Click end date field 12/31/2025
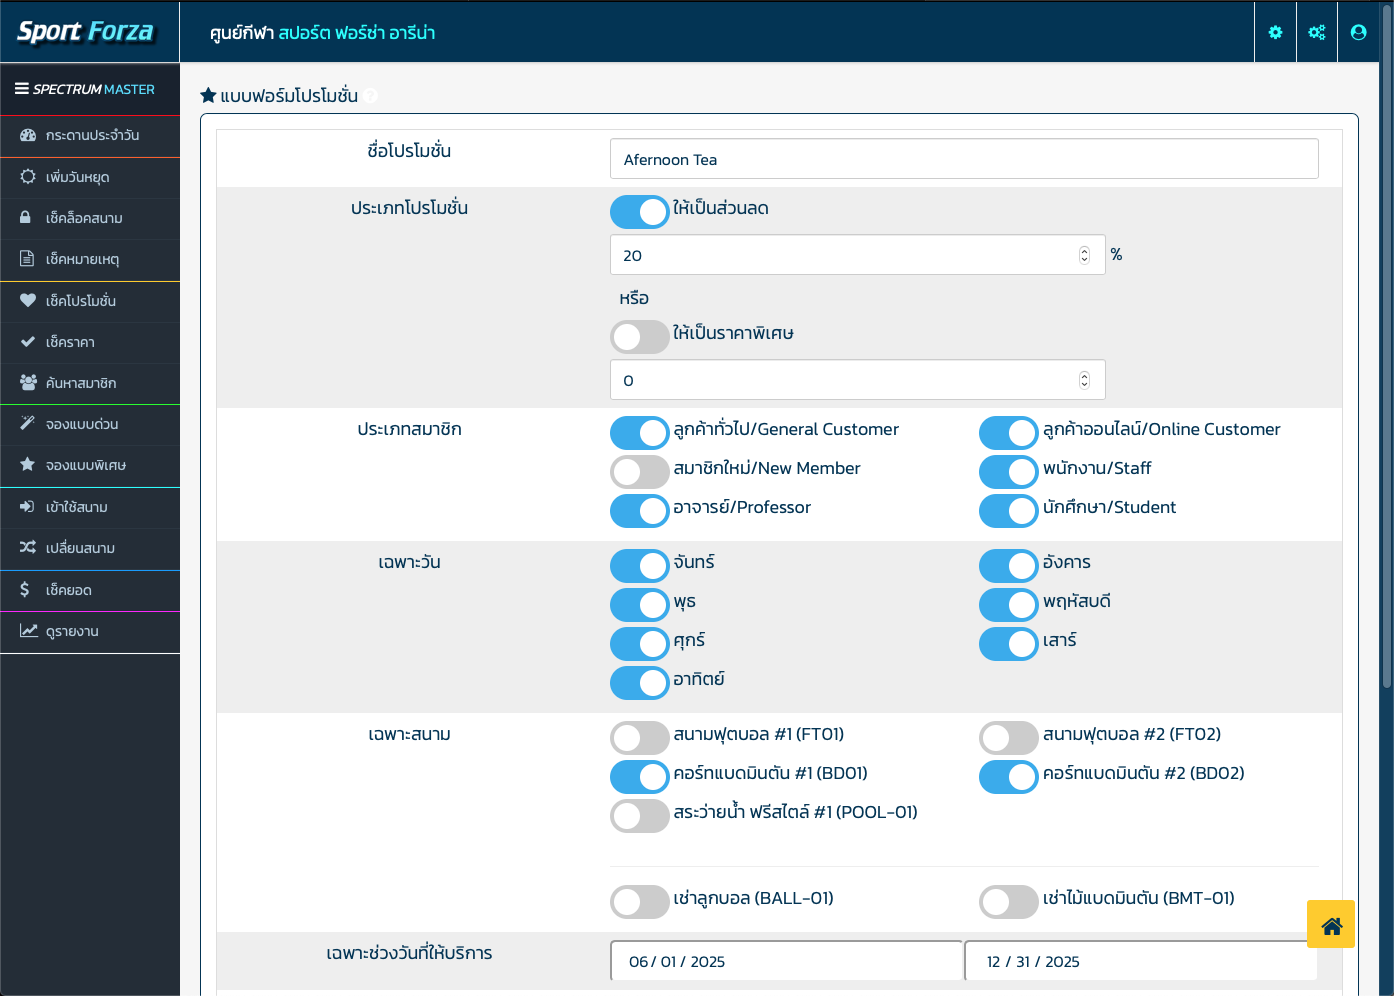Image resolution: width=1394 pixels, height=996 pixels. coord(1141,961)
